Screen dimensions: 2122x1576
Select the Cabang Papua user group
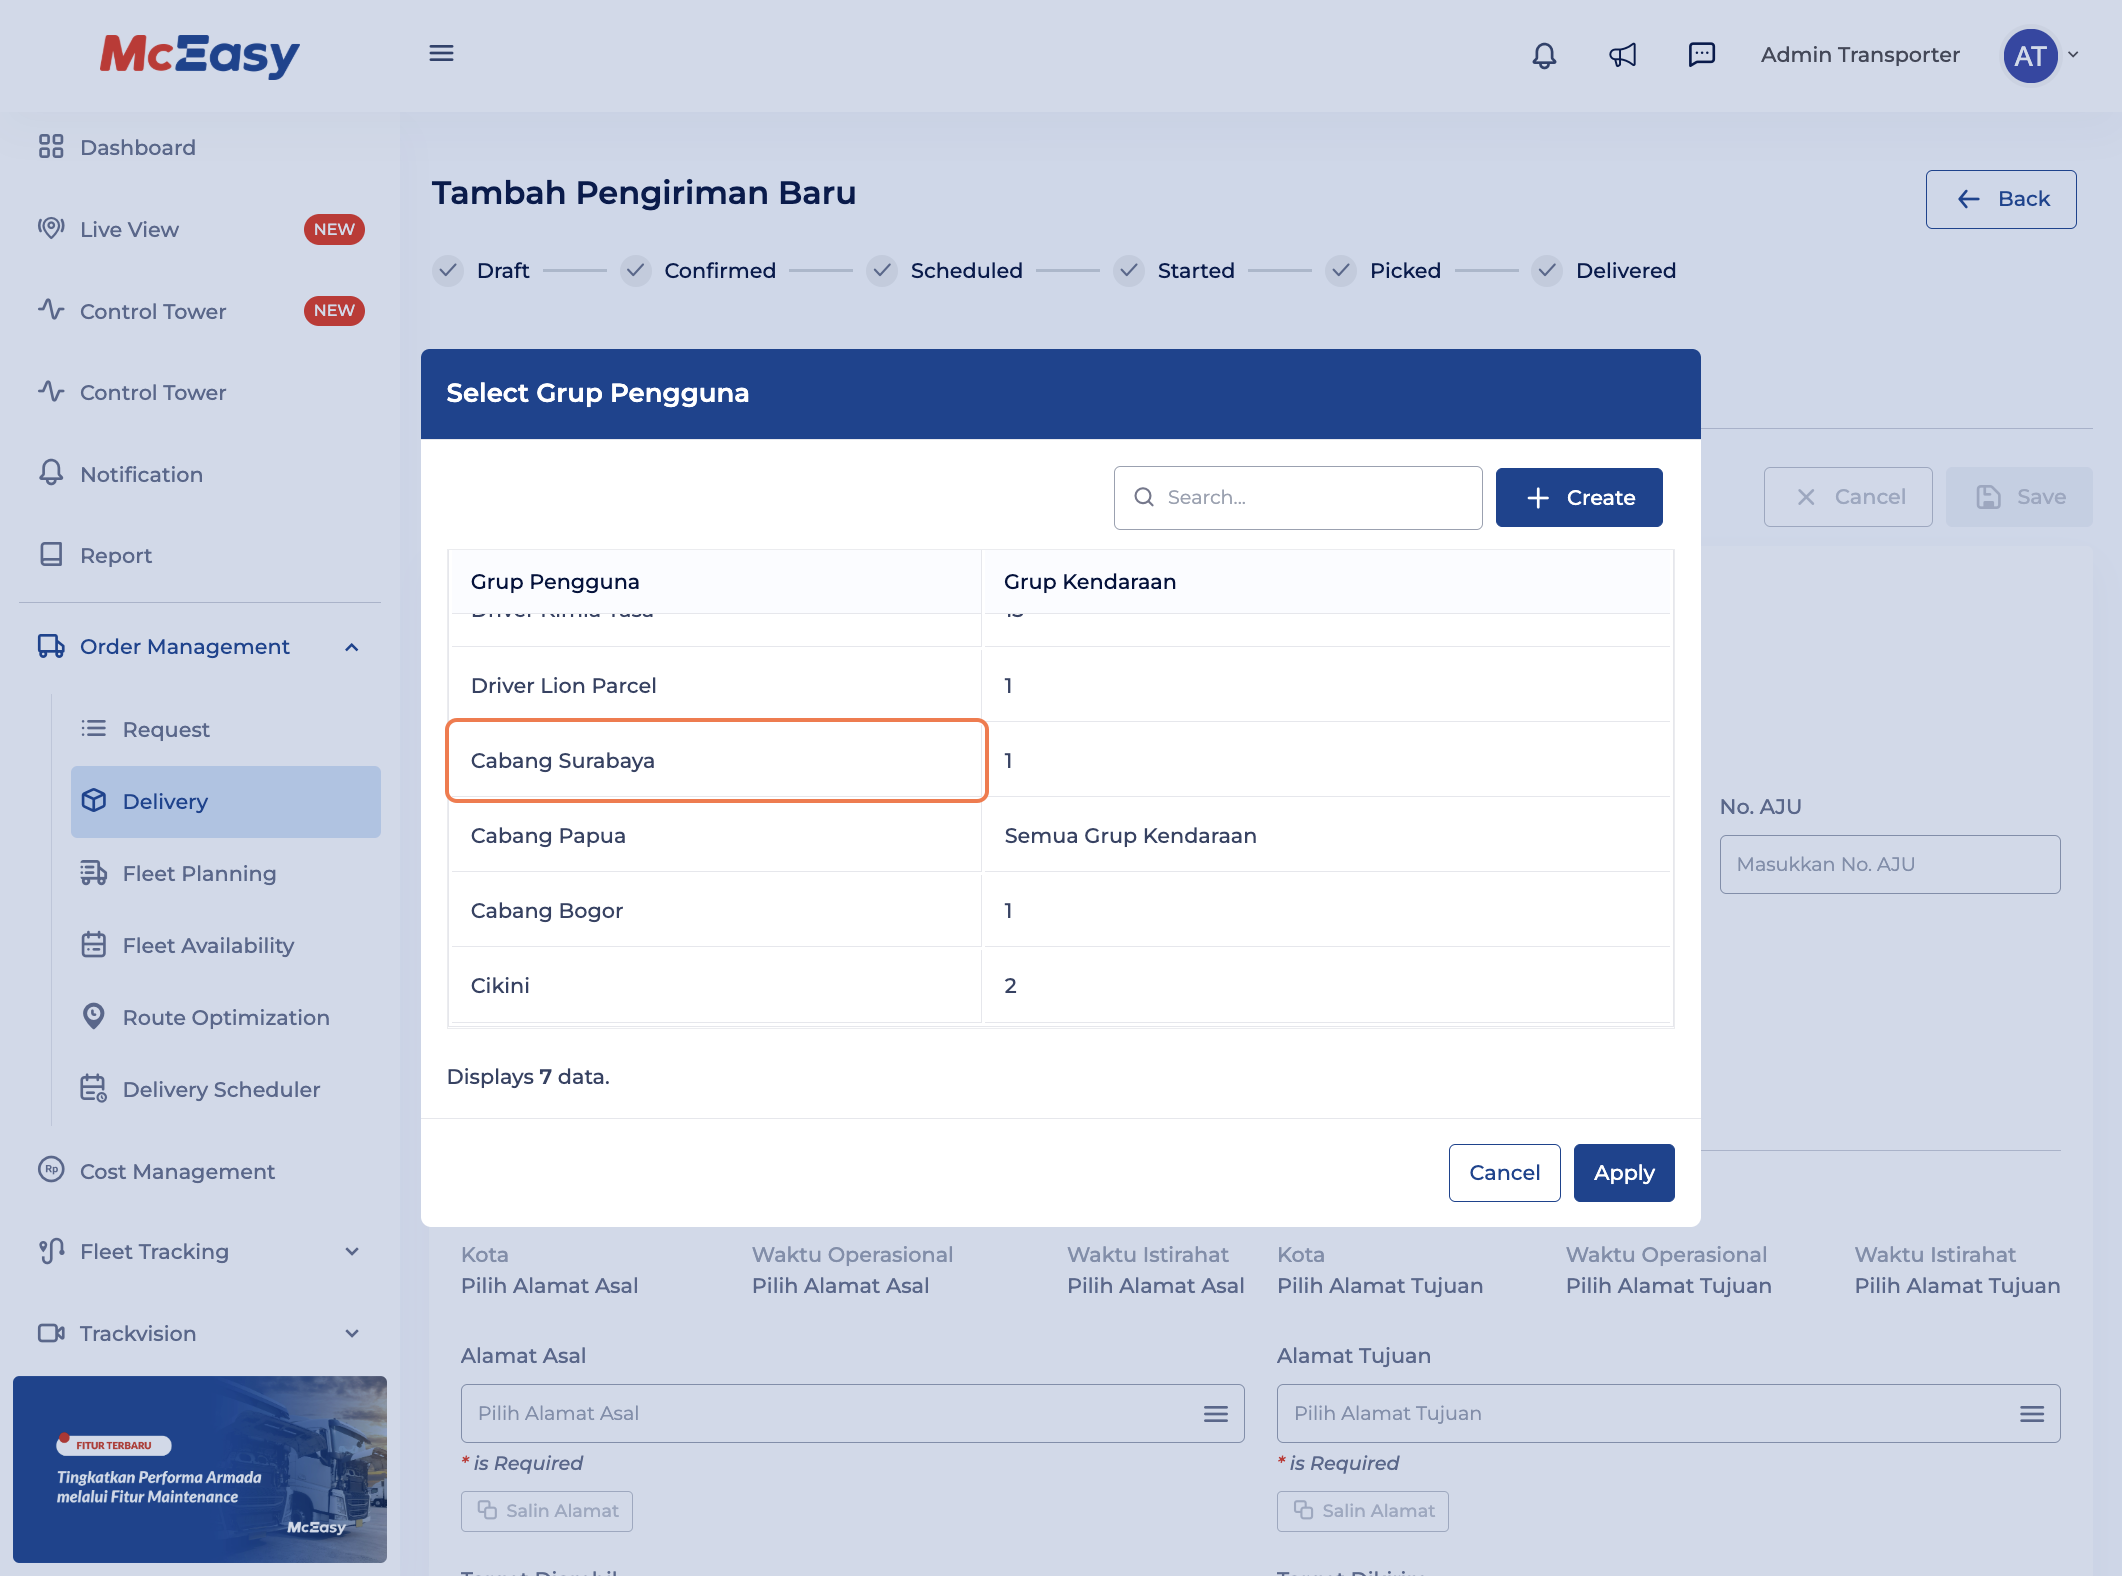(x=548, y=835)
